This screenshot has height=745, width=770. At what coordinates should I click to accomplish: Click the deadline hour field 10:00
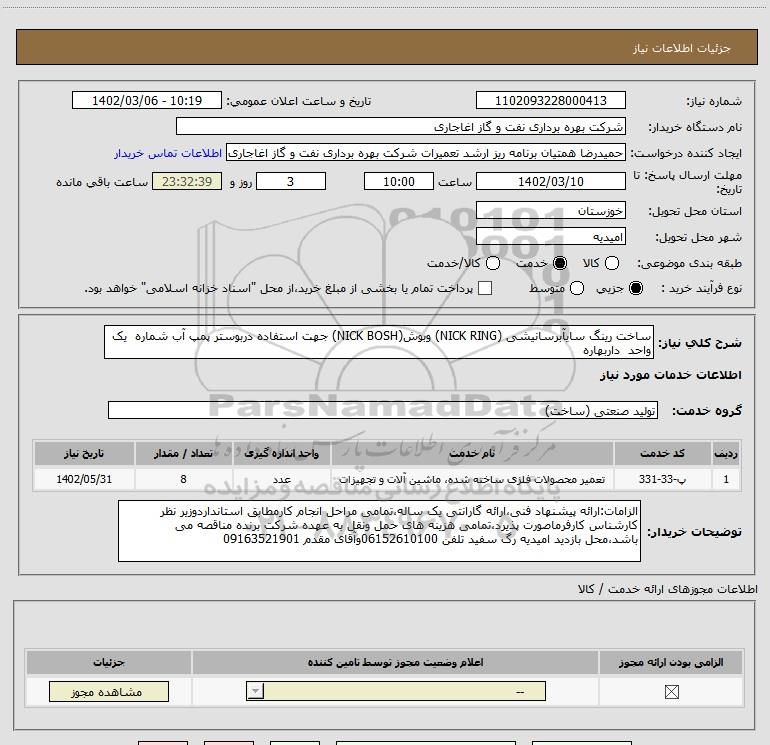[x=399, y=181]
